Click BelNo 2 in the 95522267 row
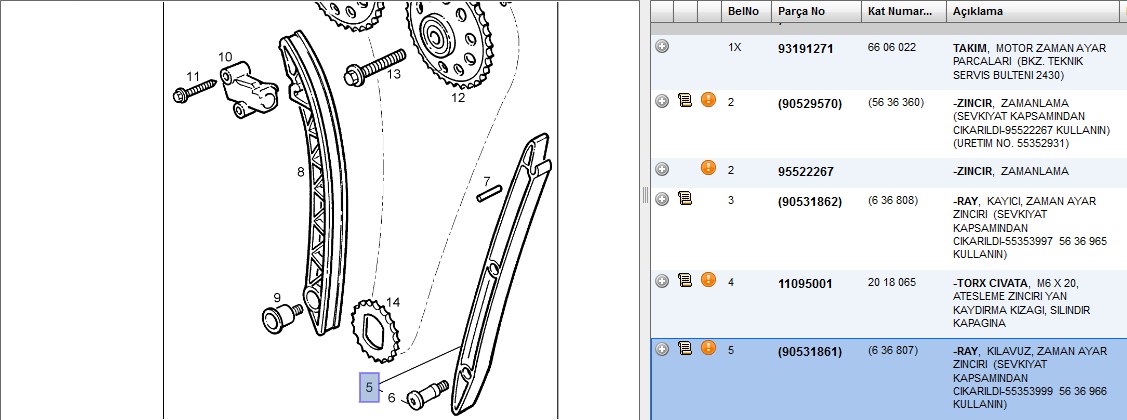The width and height of the screenshot is (1127, 420). [731, 170]
